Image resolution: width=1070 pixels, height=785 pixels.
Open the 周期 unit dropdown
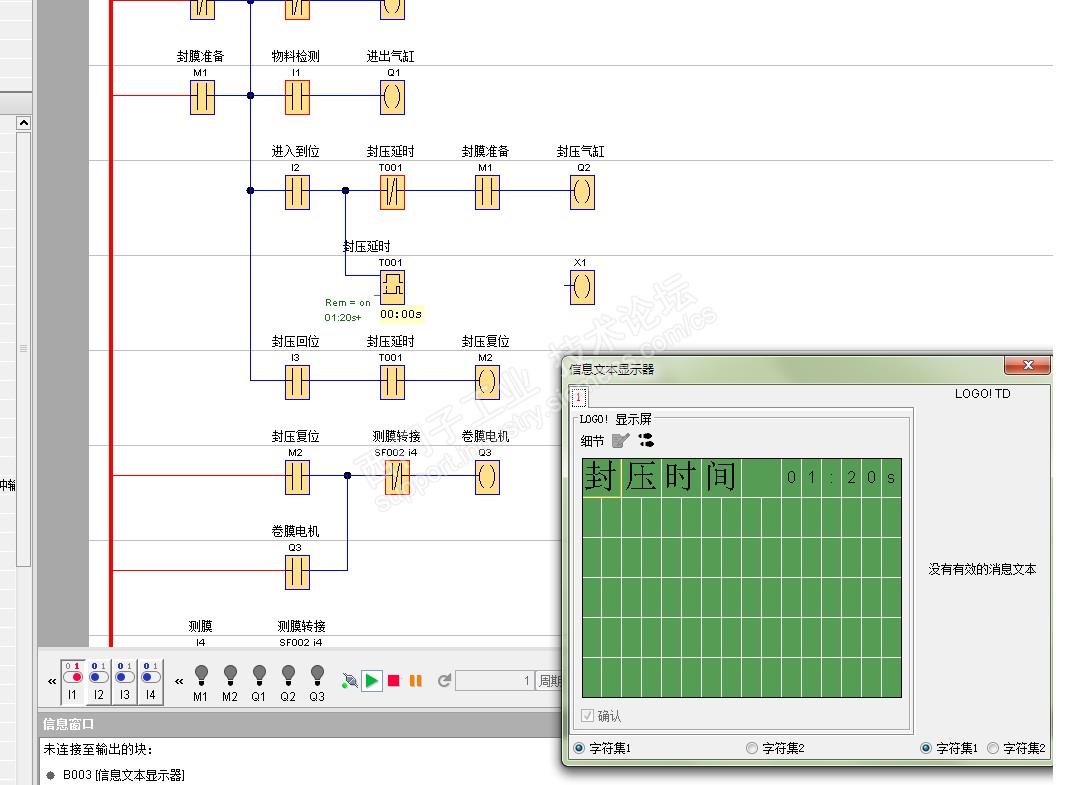549,681
